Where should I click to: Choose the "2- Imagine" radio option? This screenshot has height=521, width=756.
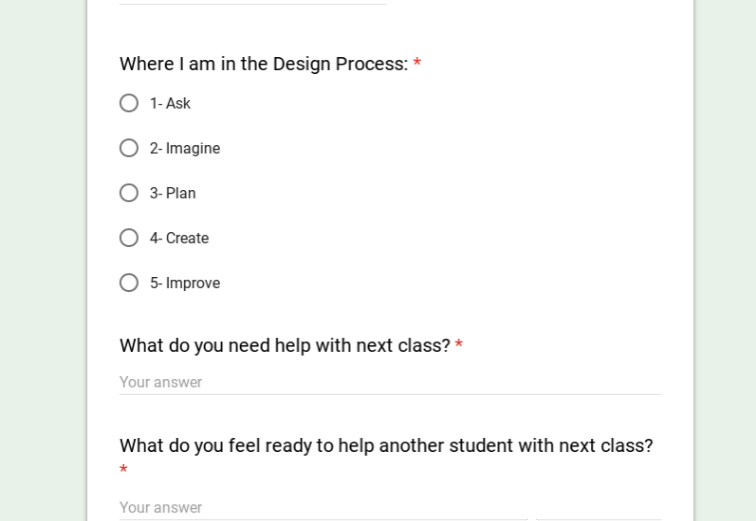(x=129, y=148)
